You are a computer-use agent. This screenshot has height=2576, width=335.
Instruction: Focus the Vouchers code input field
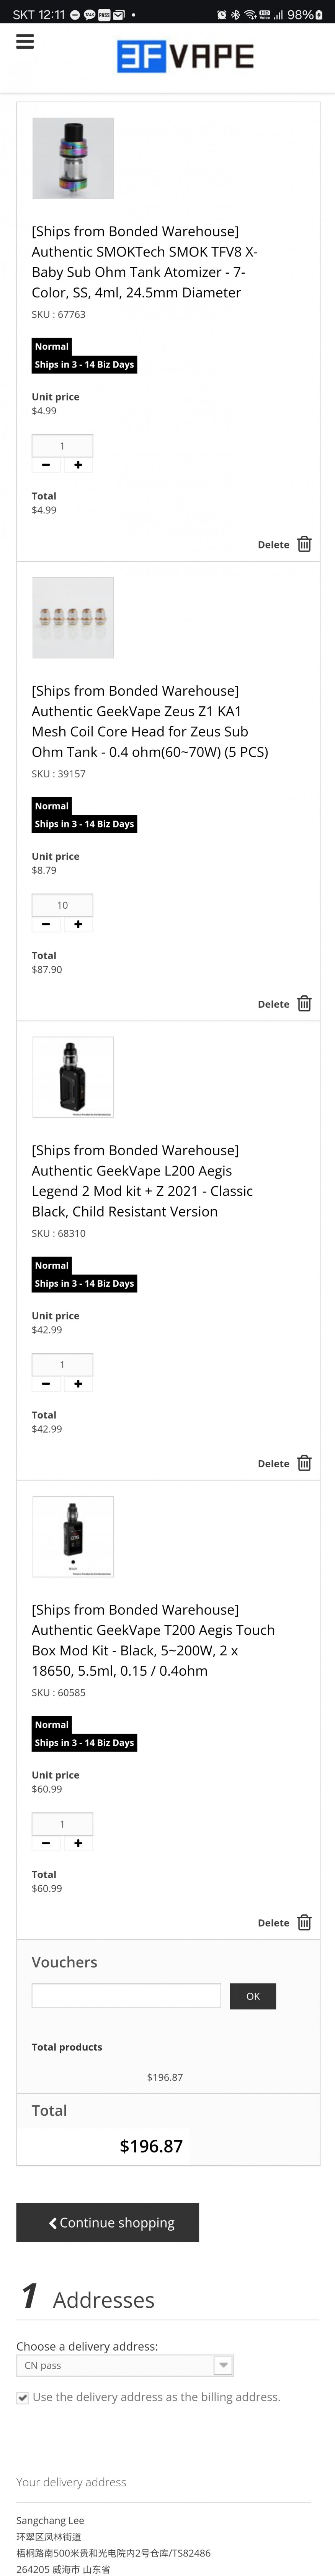126,1995
